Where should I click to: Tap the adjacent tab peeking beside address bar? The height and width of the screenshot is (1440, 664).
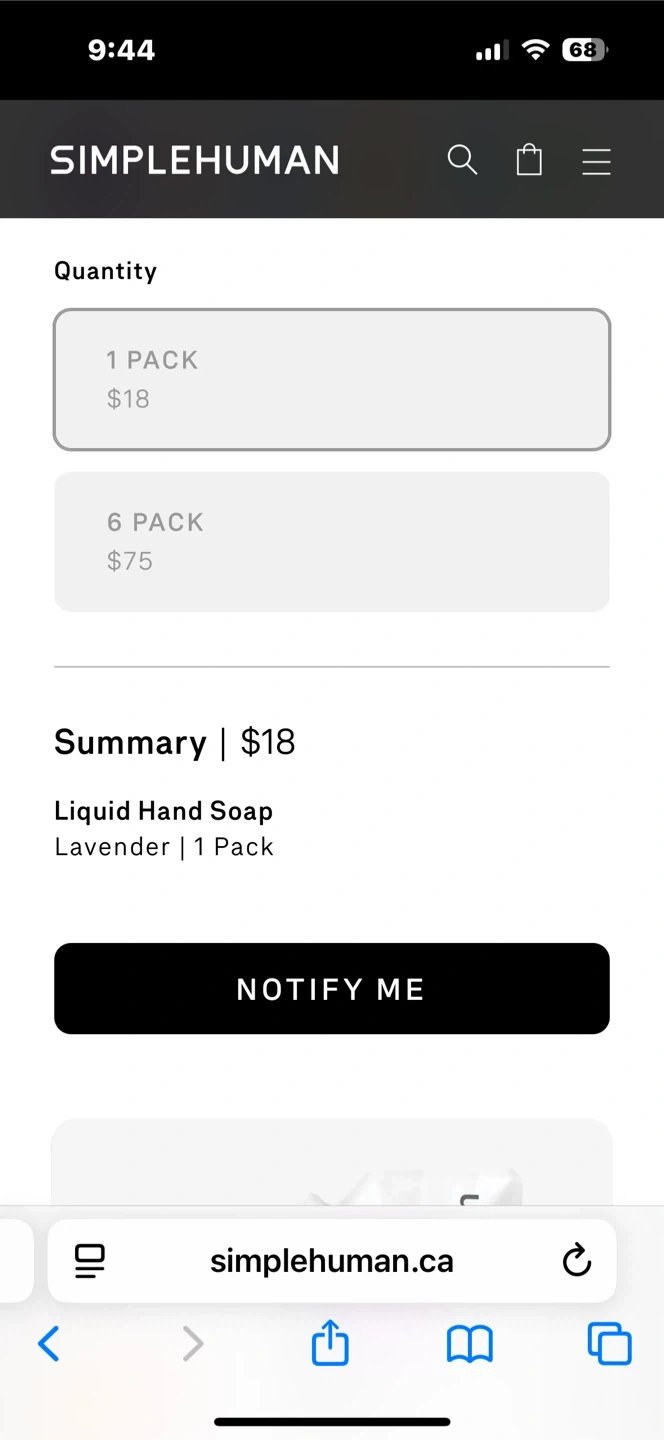click(14, 1261)
